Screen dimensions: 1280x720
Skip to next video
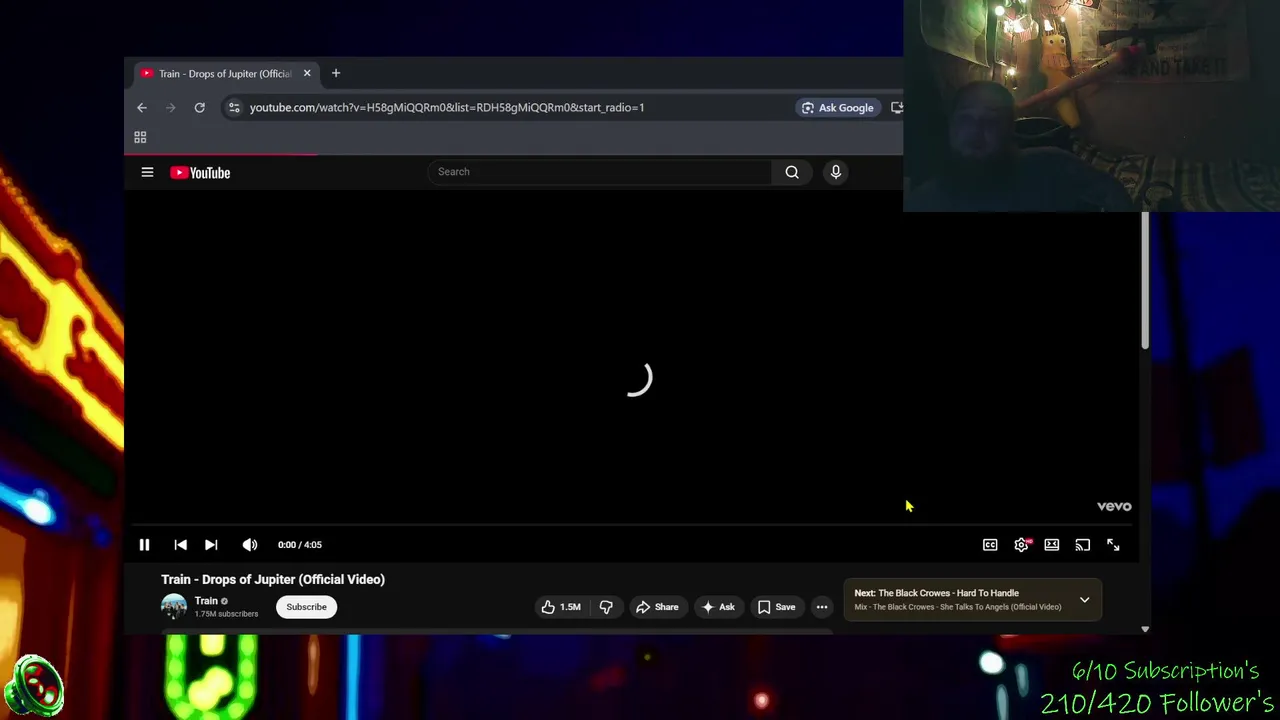(211, 545)
